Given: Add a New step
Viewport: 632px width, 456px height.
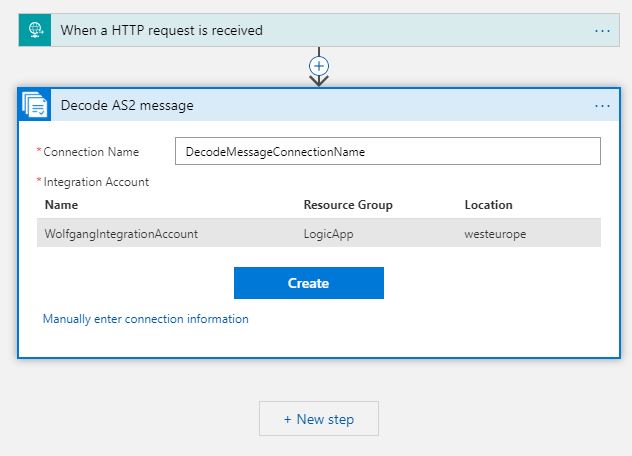Looking at the screenshot, I should pos(319,419).
